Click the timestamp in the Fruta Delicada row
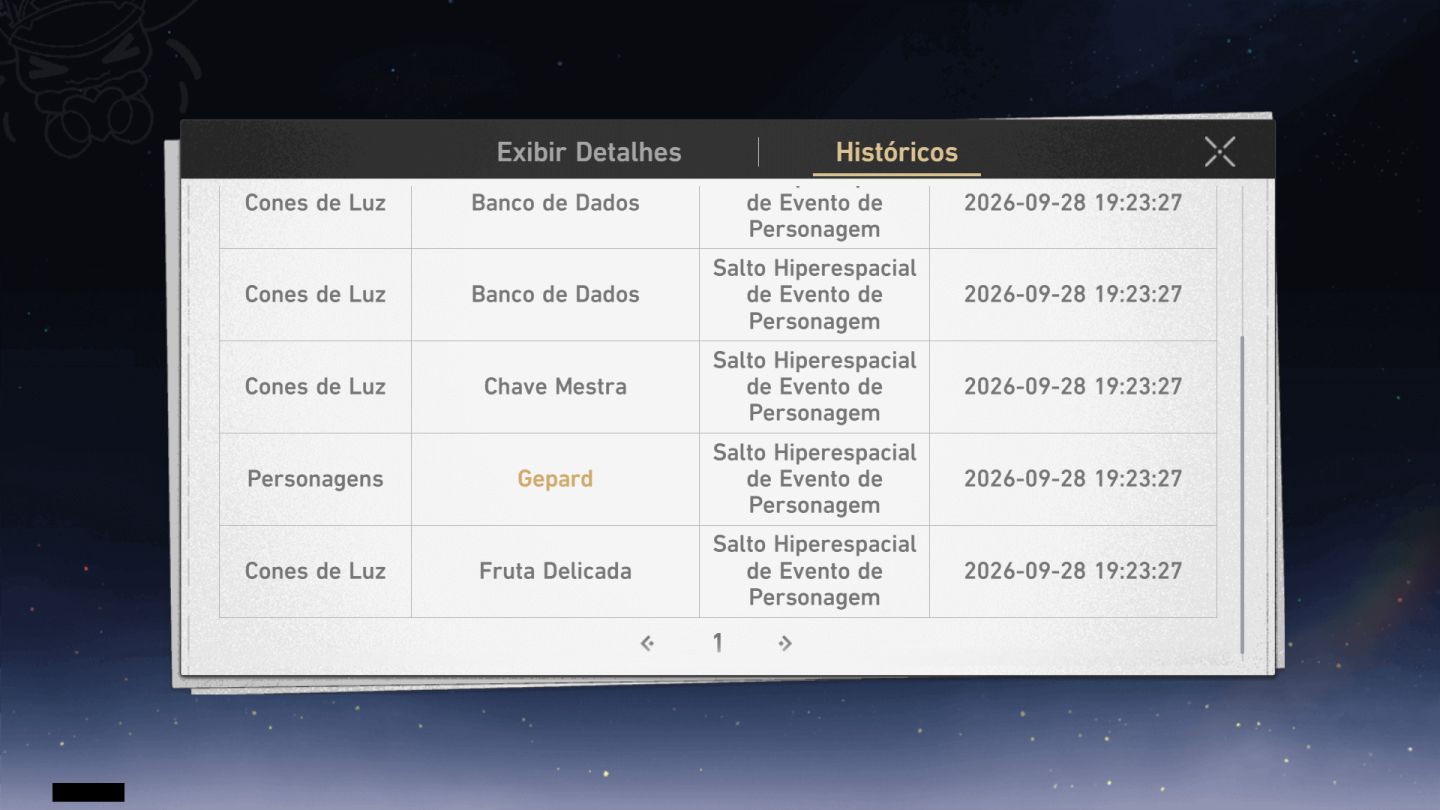1440x810 pixels. coord(1073,571)
